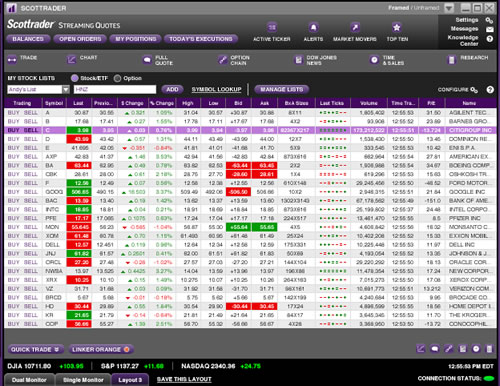500x386 pixels.
Task: Open the Open Orders tab
Action: [x=80, y=39]
